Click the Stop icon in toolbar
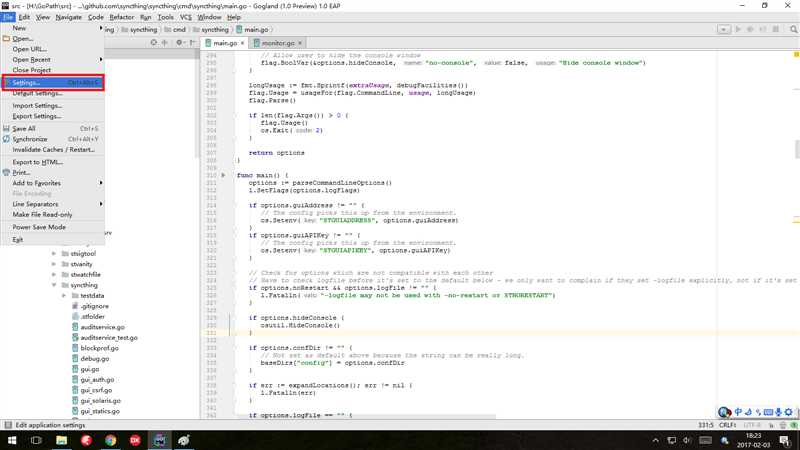Image resolution: width=800 pixels, height=450 pixels. tap(776, 30)
